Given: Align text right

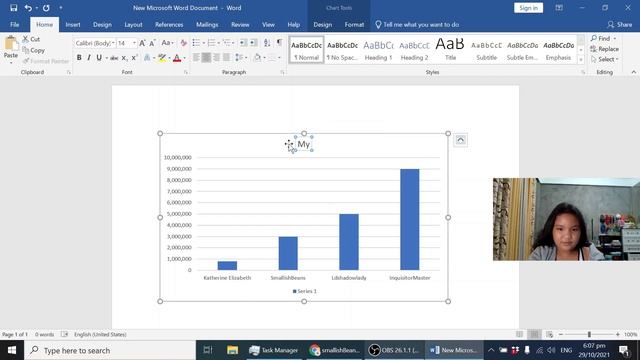Looking at the screenshot, I should tap(216, 58).
